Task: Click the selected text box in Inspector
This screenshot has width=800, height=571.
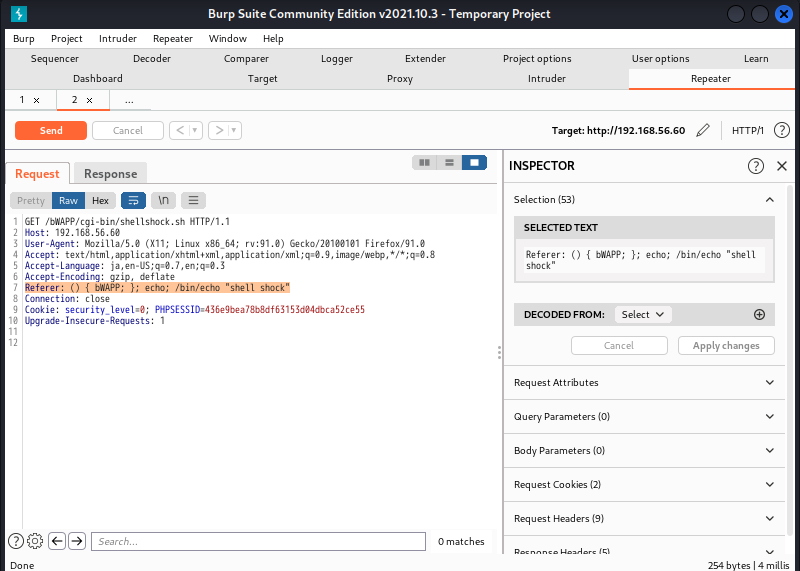Action: tap(644, 260)
